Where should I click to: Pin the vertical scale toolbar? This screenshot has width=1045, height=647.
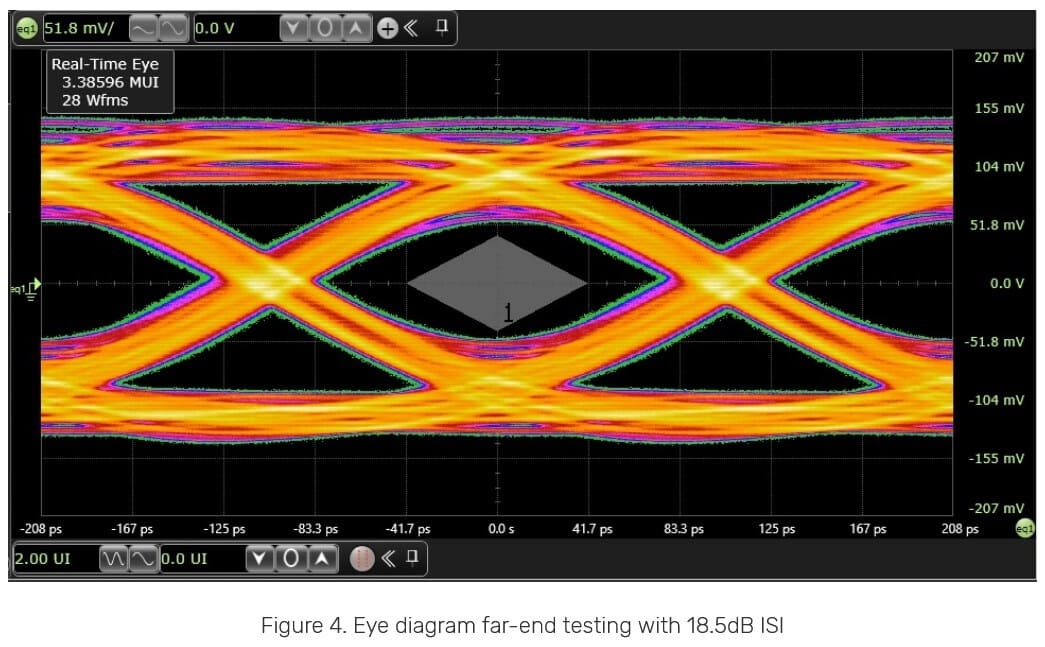coord(441,28)
